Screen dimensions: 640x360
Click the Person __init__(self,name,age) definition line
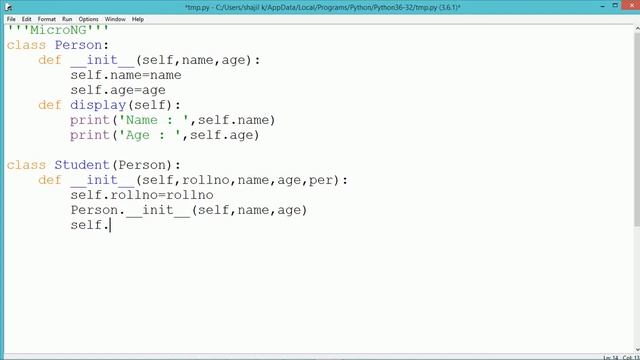(x=149, y=60)
